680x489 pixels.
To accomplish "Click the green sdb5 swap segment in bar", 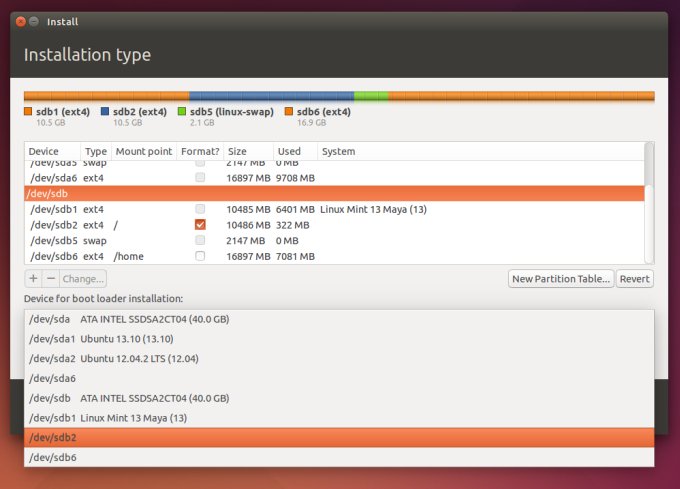I will pos(371,96).
